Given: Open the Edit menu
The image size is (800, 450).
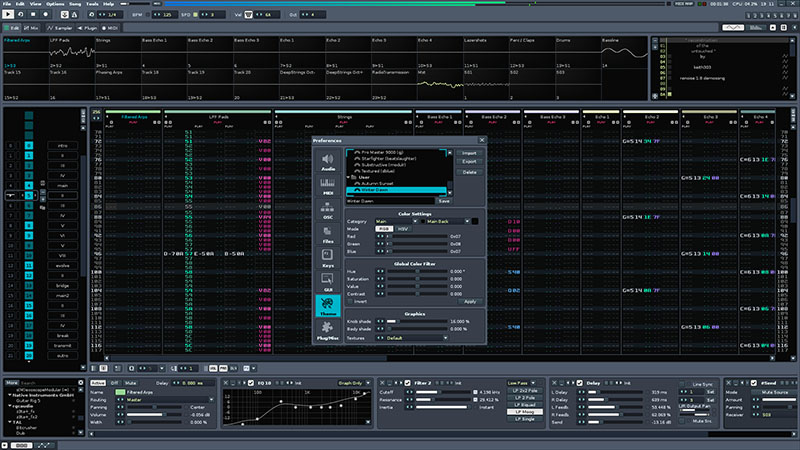Looking at the screenshot, I should 20,4.
